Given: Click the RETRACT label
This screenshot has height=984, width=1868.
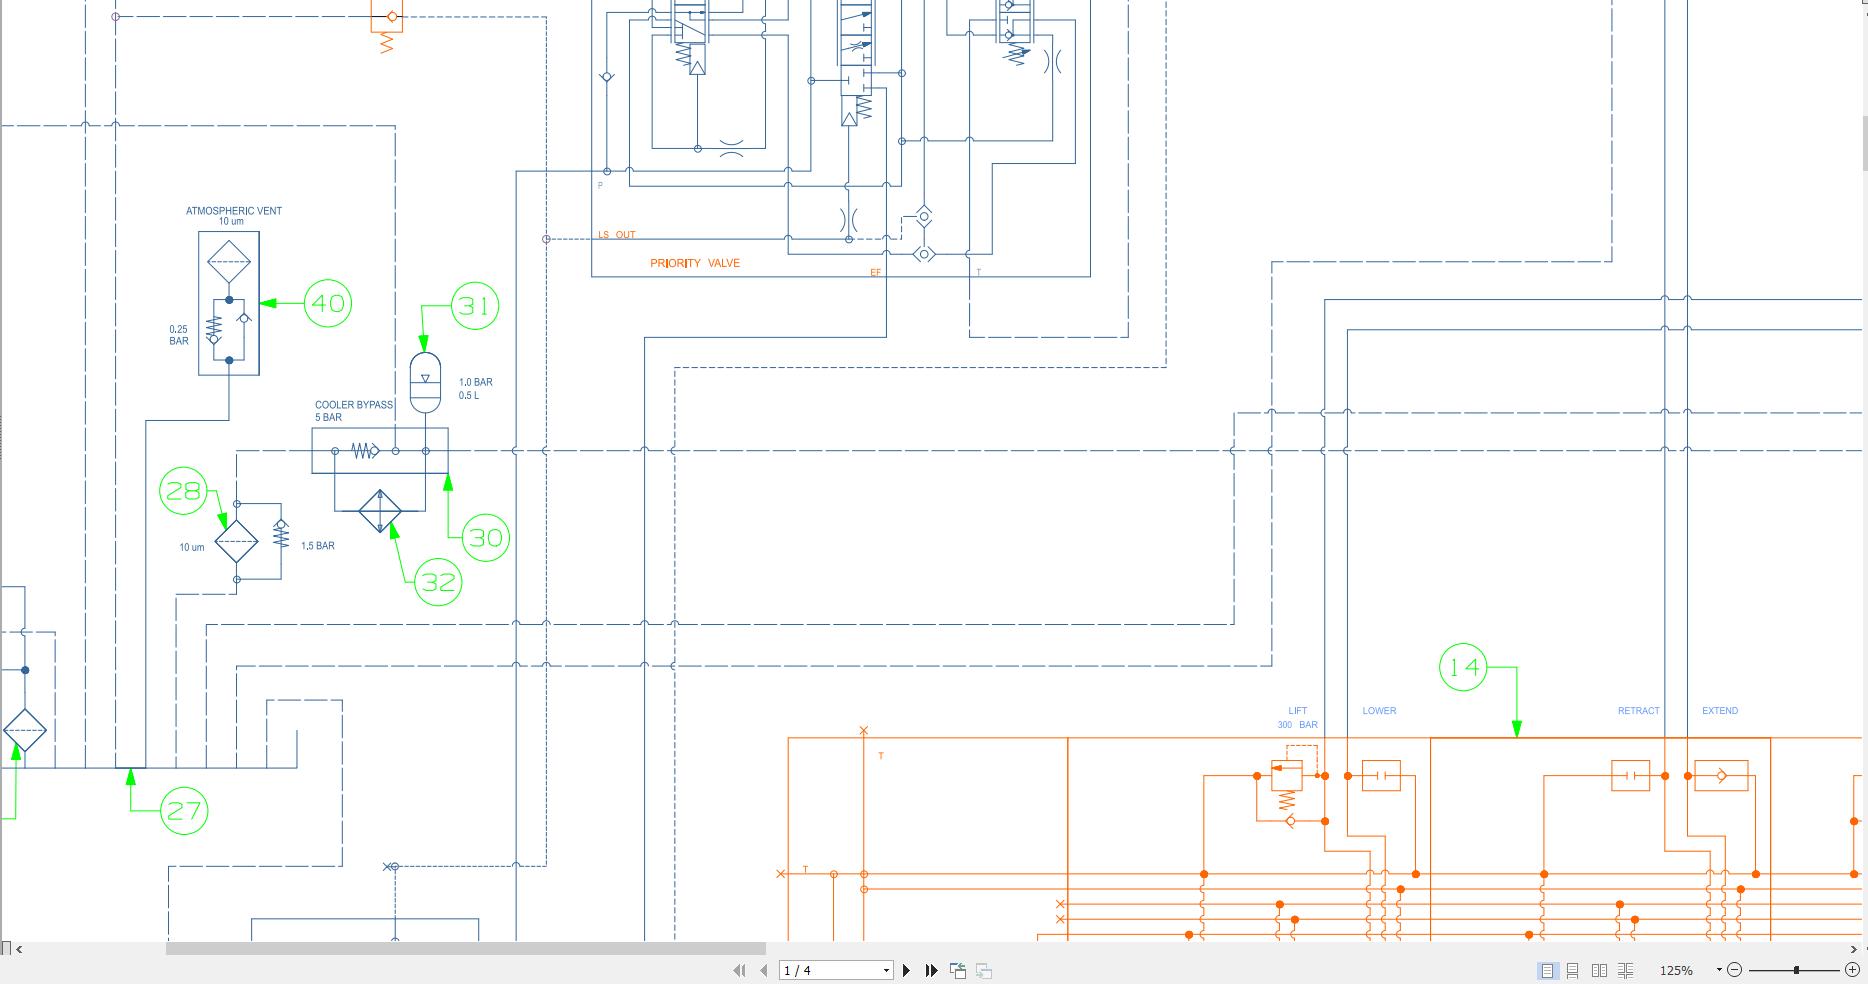Looking at the screenshot, I should (1639, 711).
